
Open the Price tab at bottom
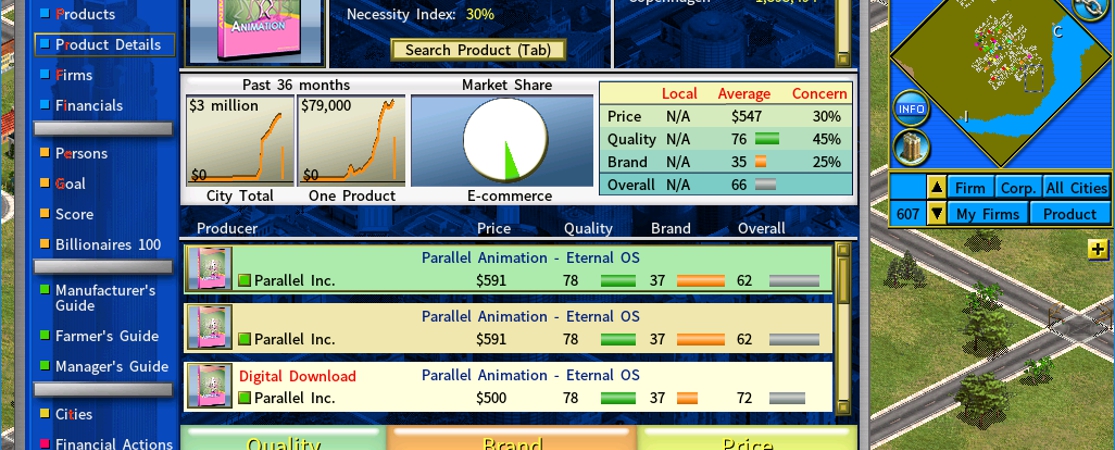click(x=747, y=438)
